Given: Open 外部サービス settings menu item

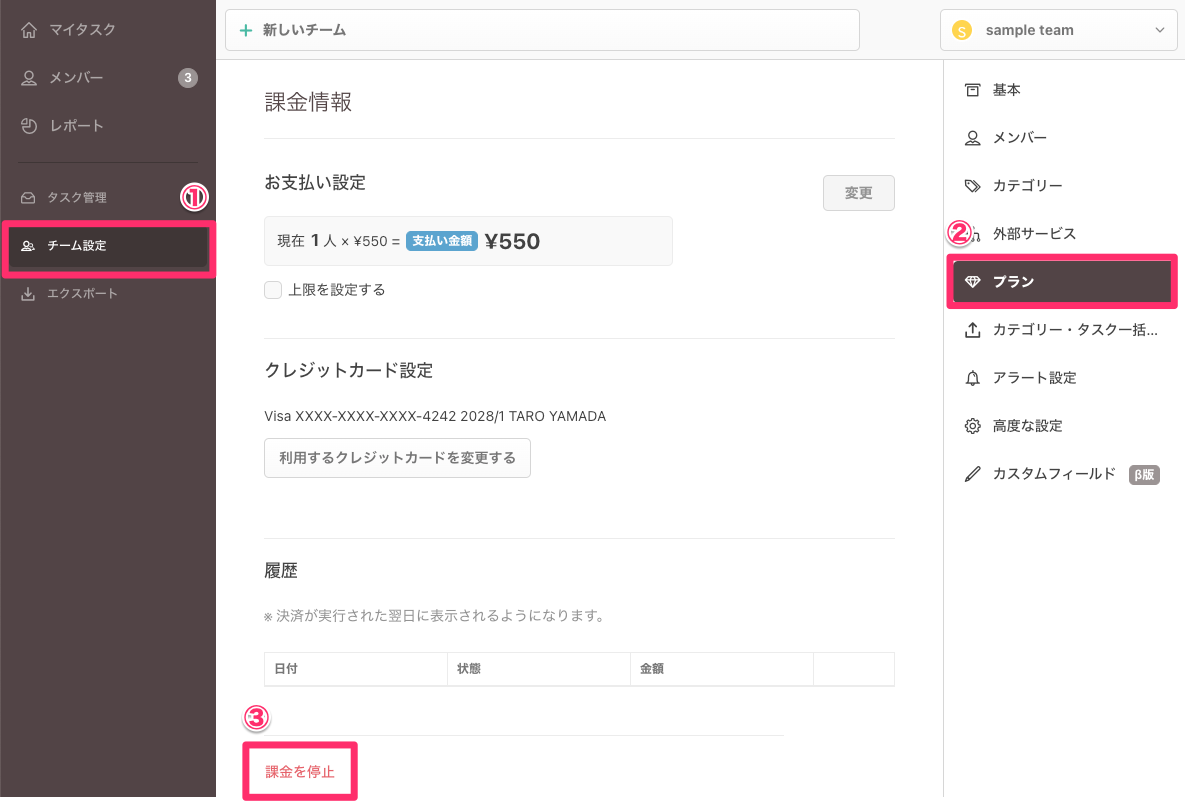Looking at the screenshot, I should point(1034,234).
